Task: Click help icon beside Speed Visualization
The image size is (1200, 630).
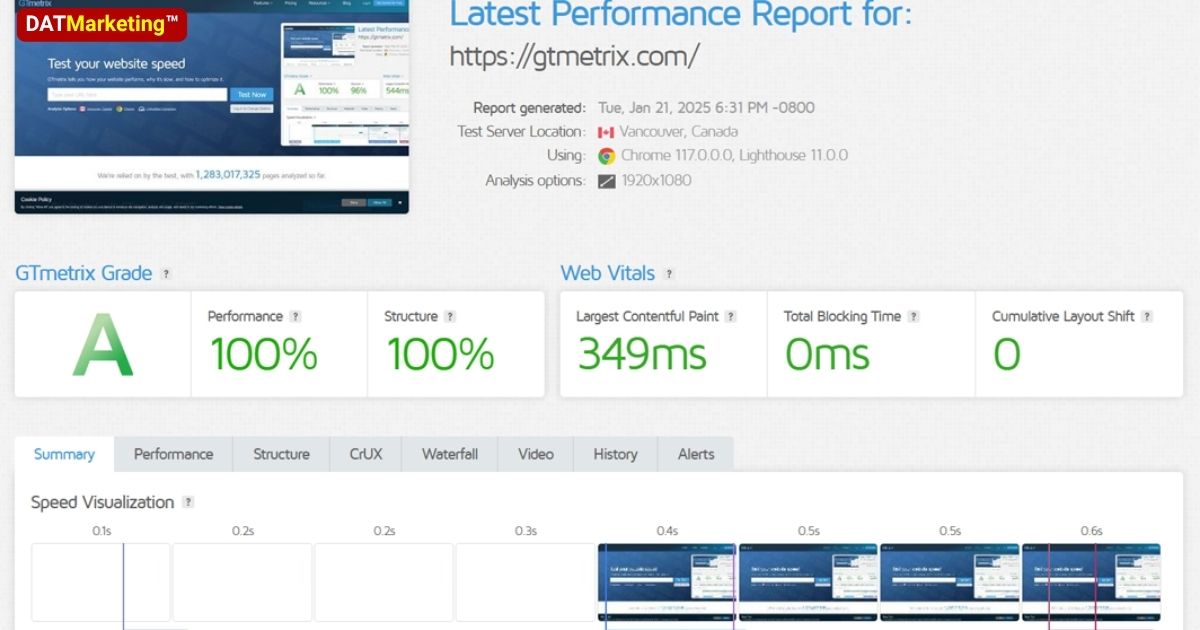Action: point(188,502)
